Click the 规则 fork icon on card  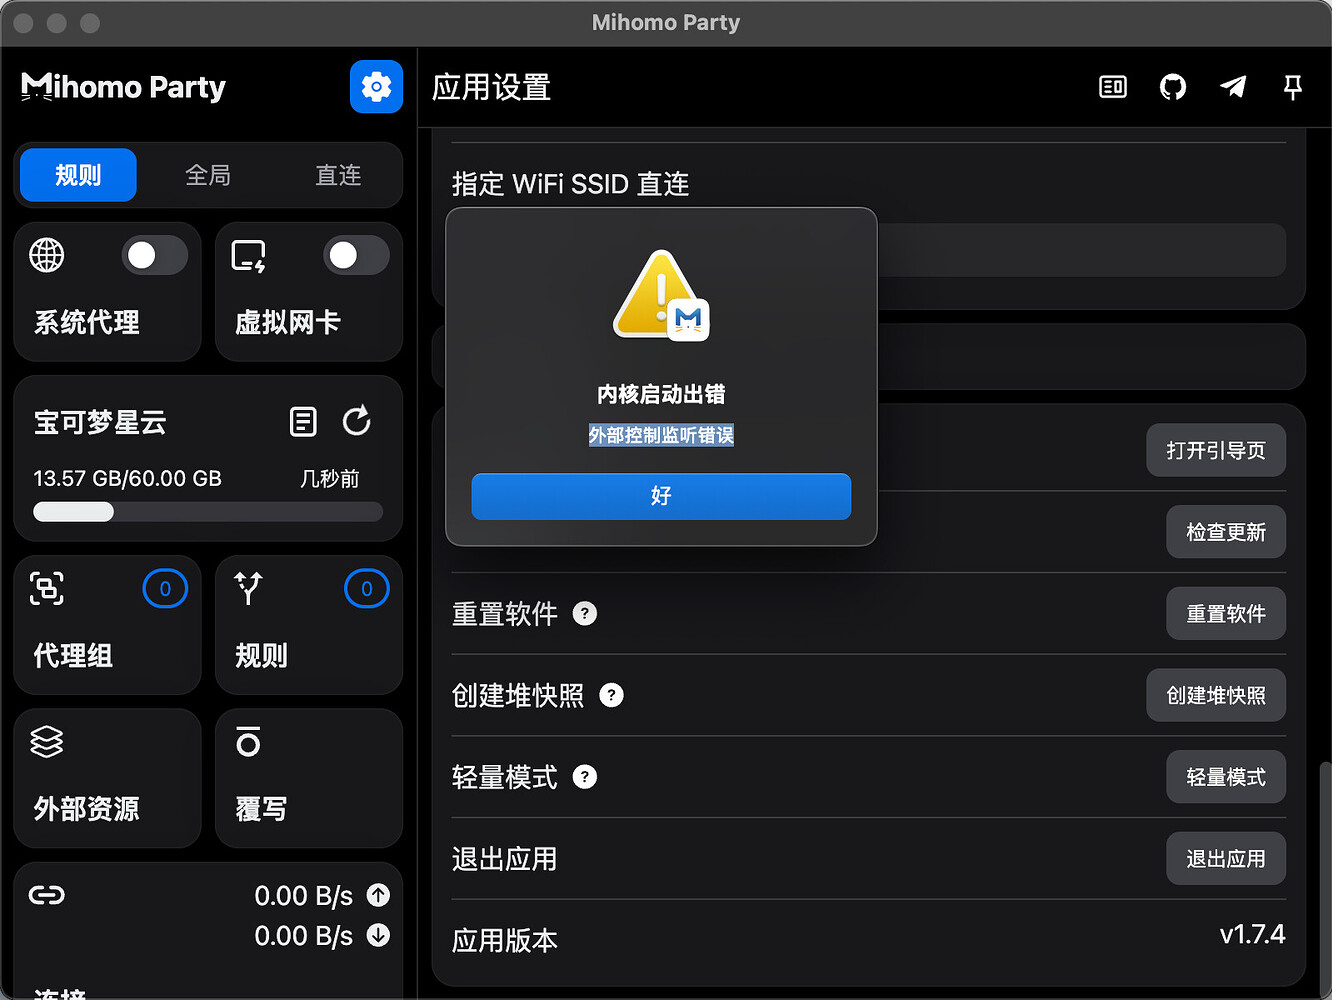point(248,588)
